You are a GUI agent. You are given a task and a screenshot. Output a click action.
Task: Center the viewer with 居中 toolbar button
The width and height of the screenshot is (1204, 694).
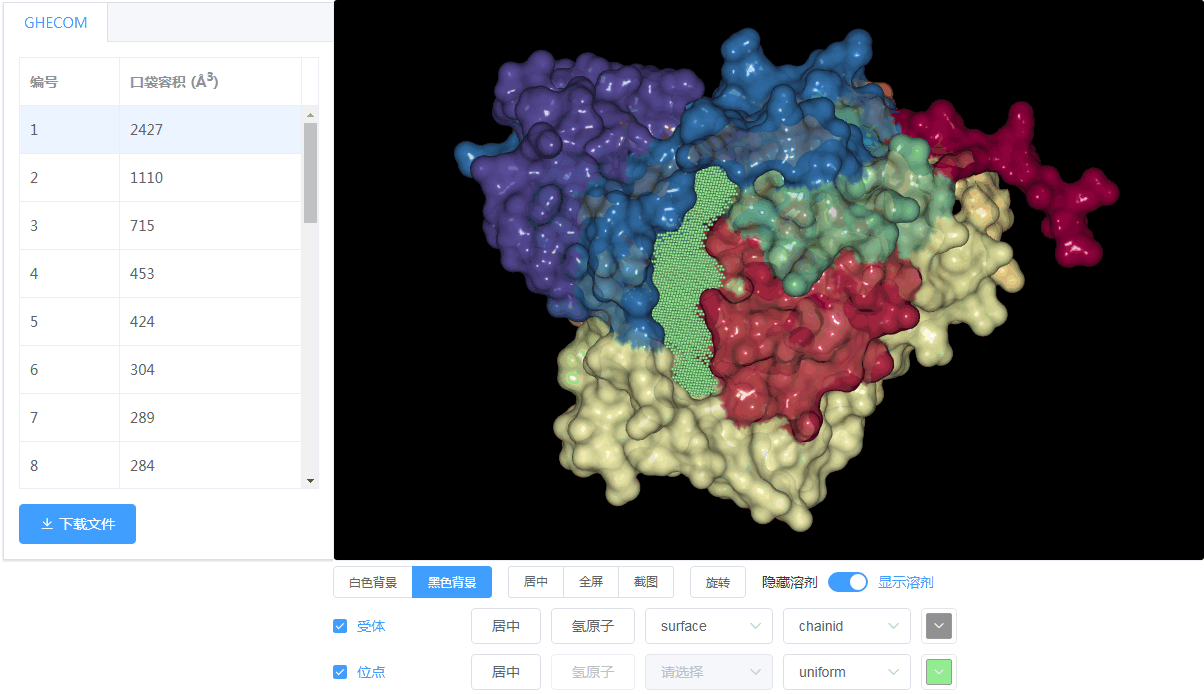pos(536,582)
